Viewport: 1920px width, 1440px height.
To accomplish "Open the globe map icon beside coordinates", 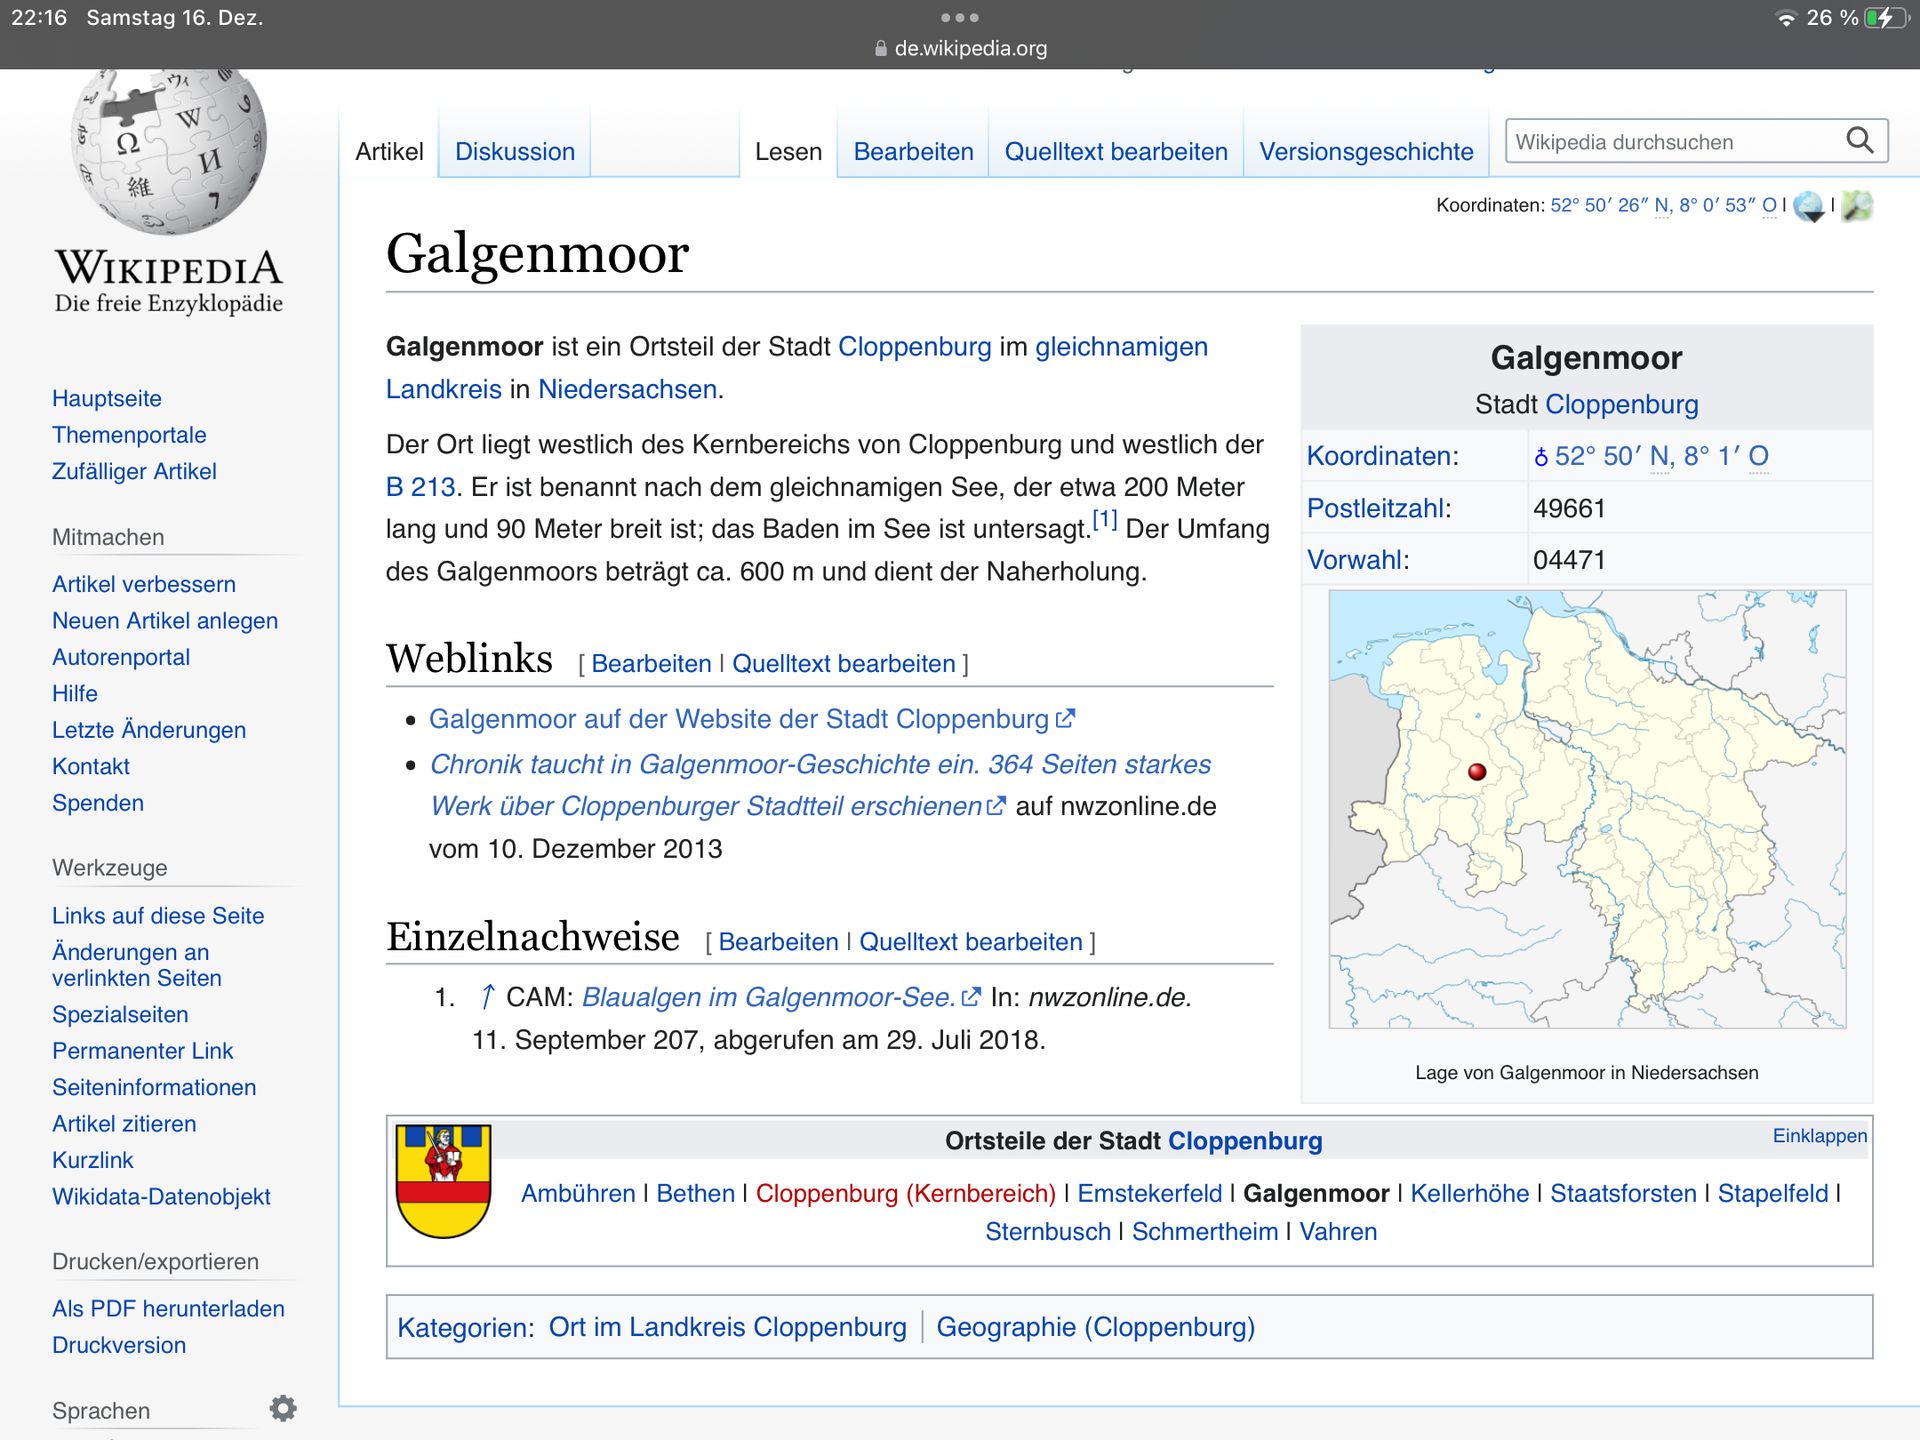I will [1809, 206].
